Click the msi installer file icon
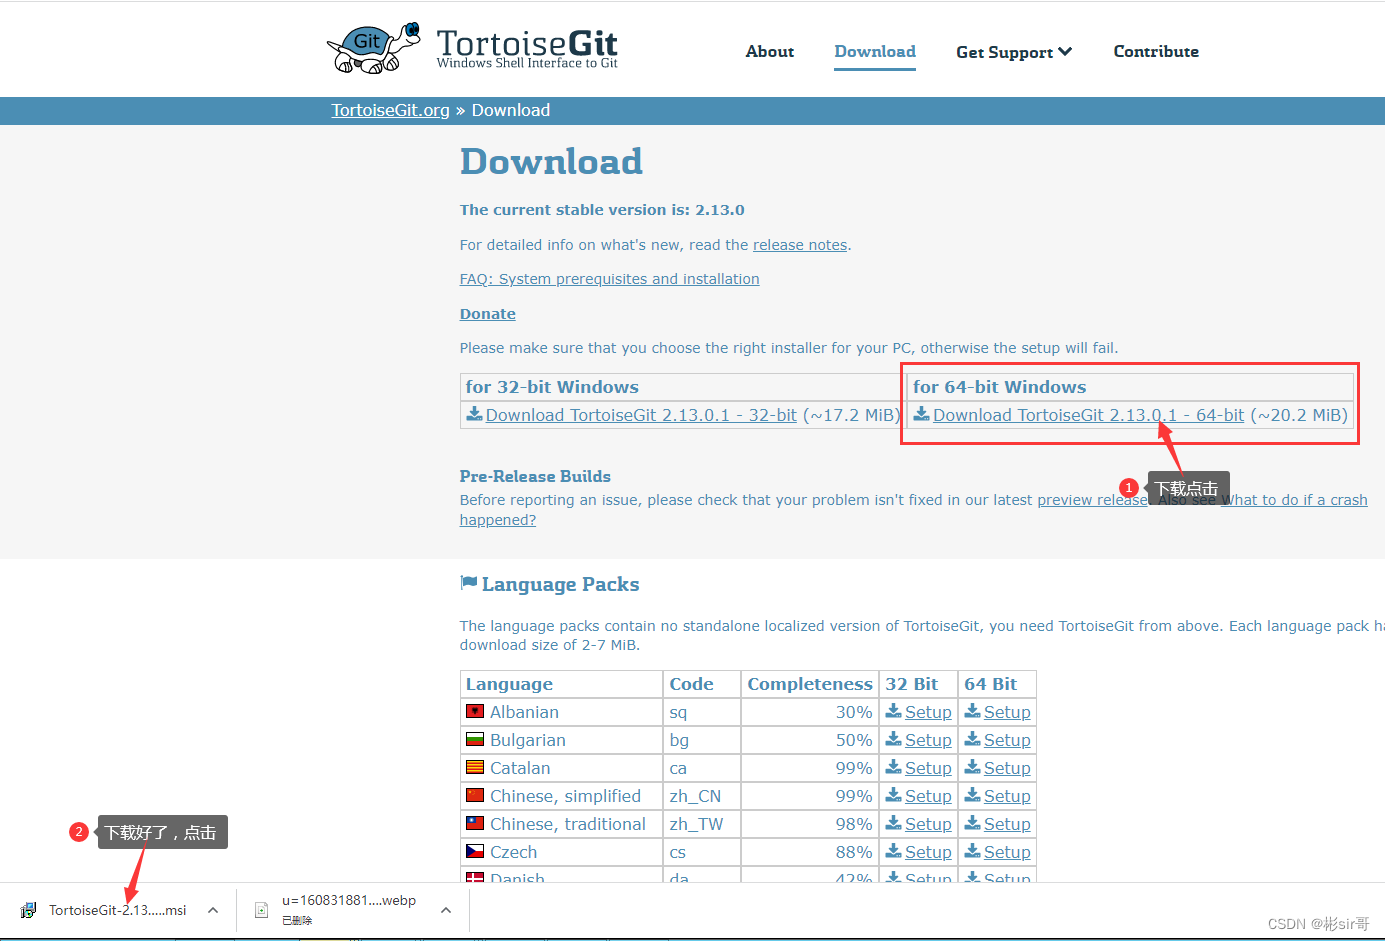Image resolution: width=1385 pixels, height=941 pixels. (29, 910)
